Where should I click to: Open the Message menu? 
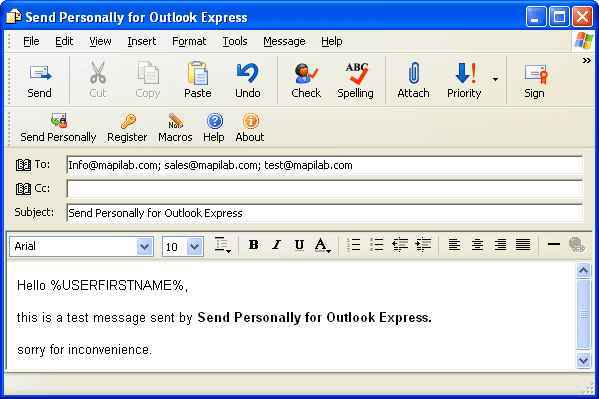tap(284, 41)
